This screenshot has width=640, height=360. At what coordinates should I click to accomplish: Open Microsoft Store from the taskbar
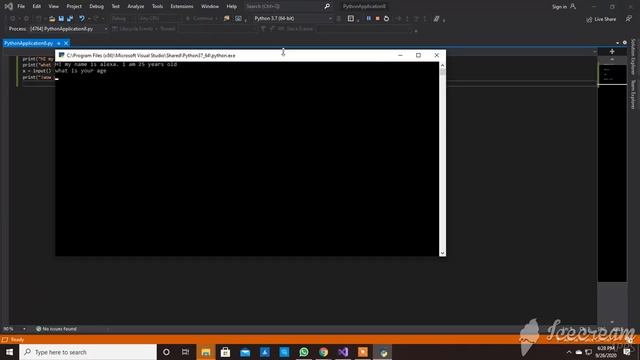tap(225, 352)
